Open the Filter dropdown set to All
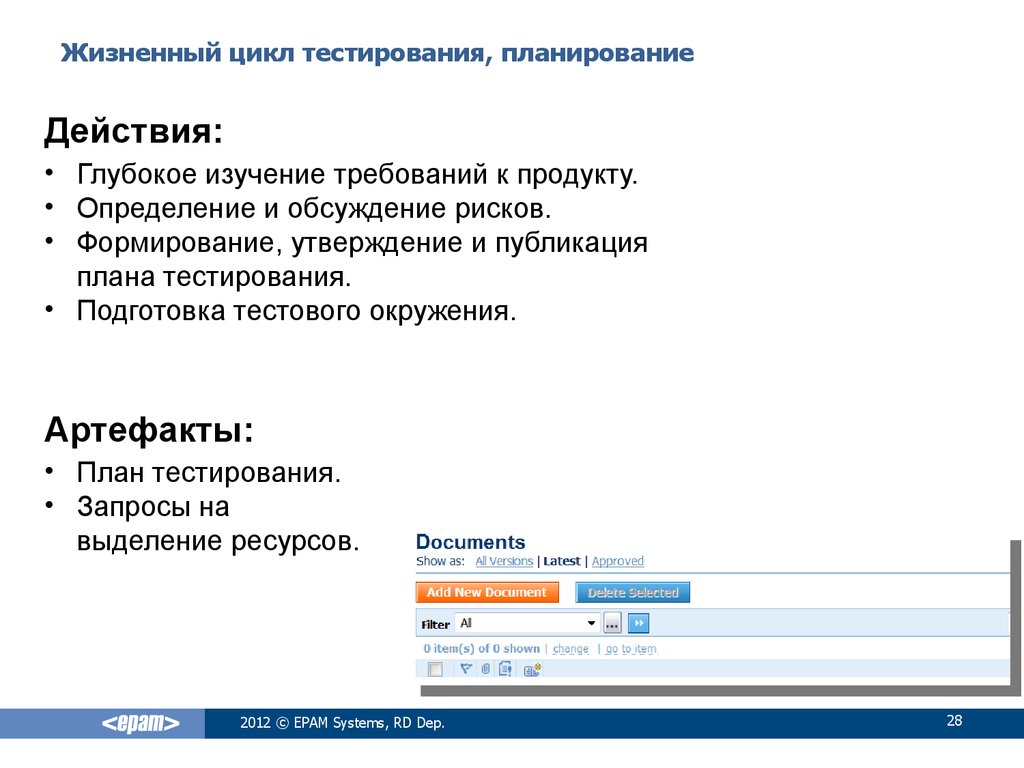Screen dimensions: 1024x768 pos(528,624)
